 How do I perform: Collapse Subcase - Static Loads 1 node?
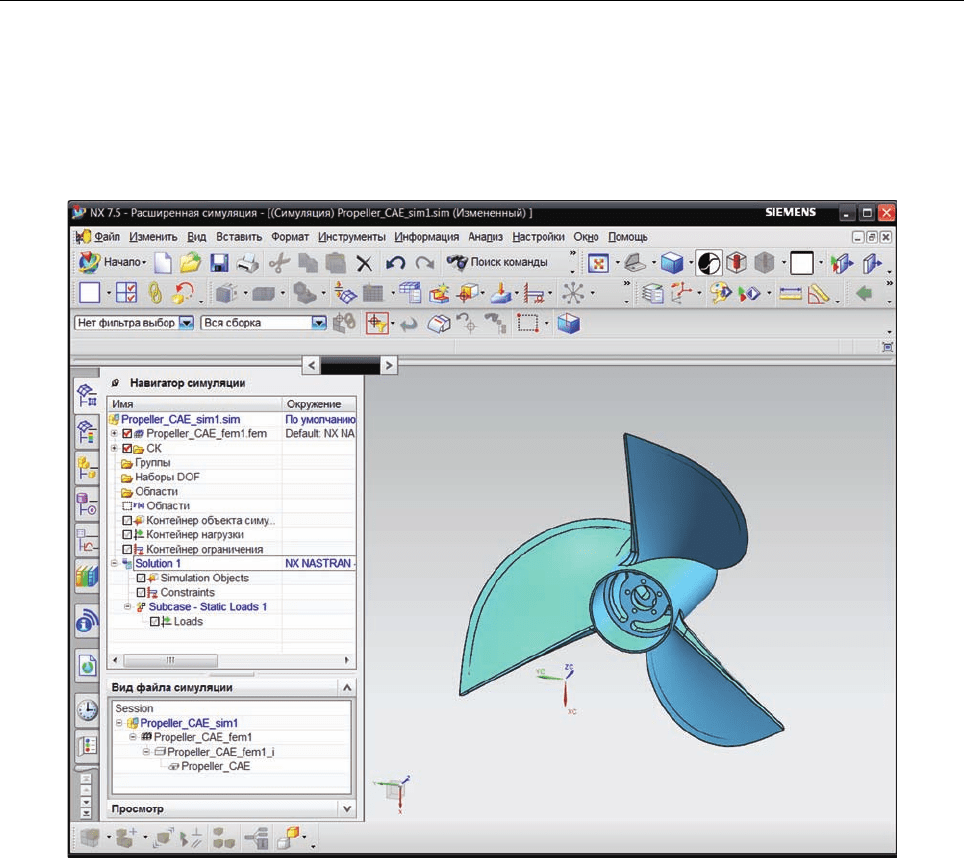(128, 607)
